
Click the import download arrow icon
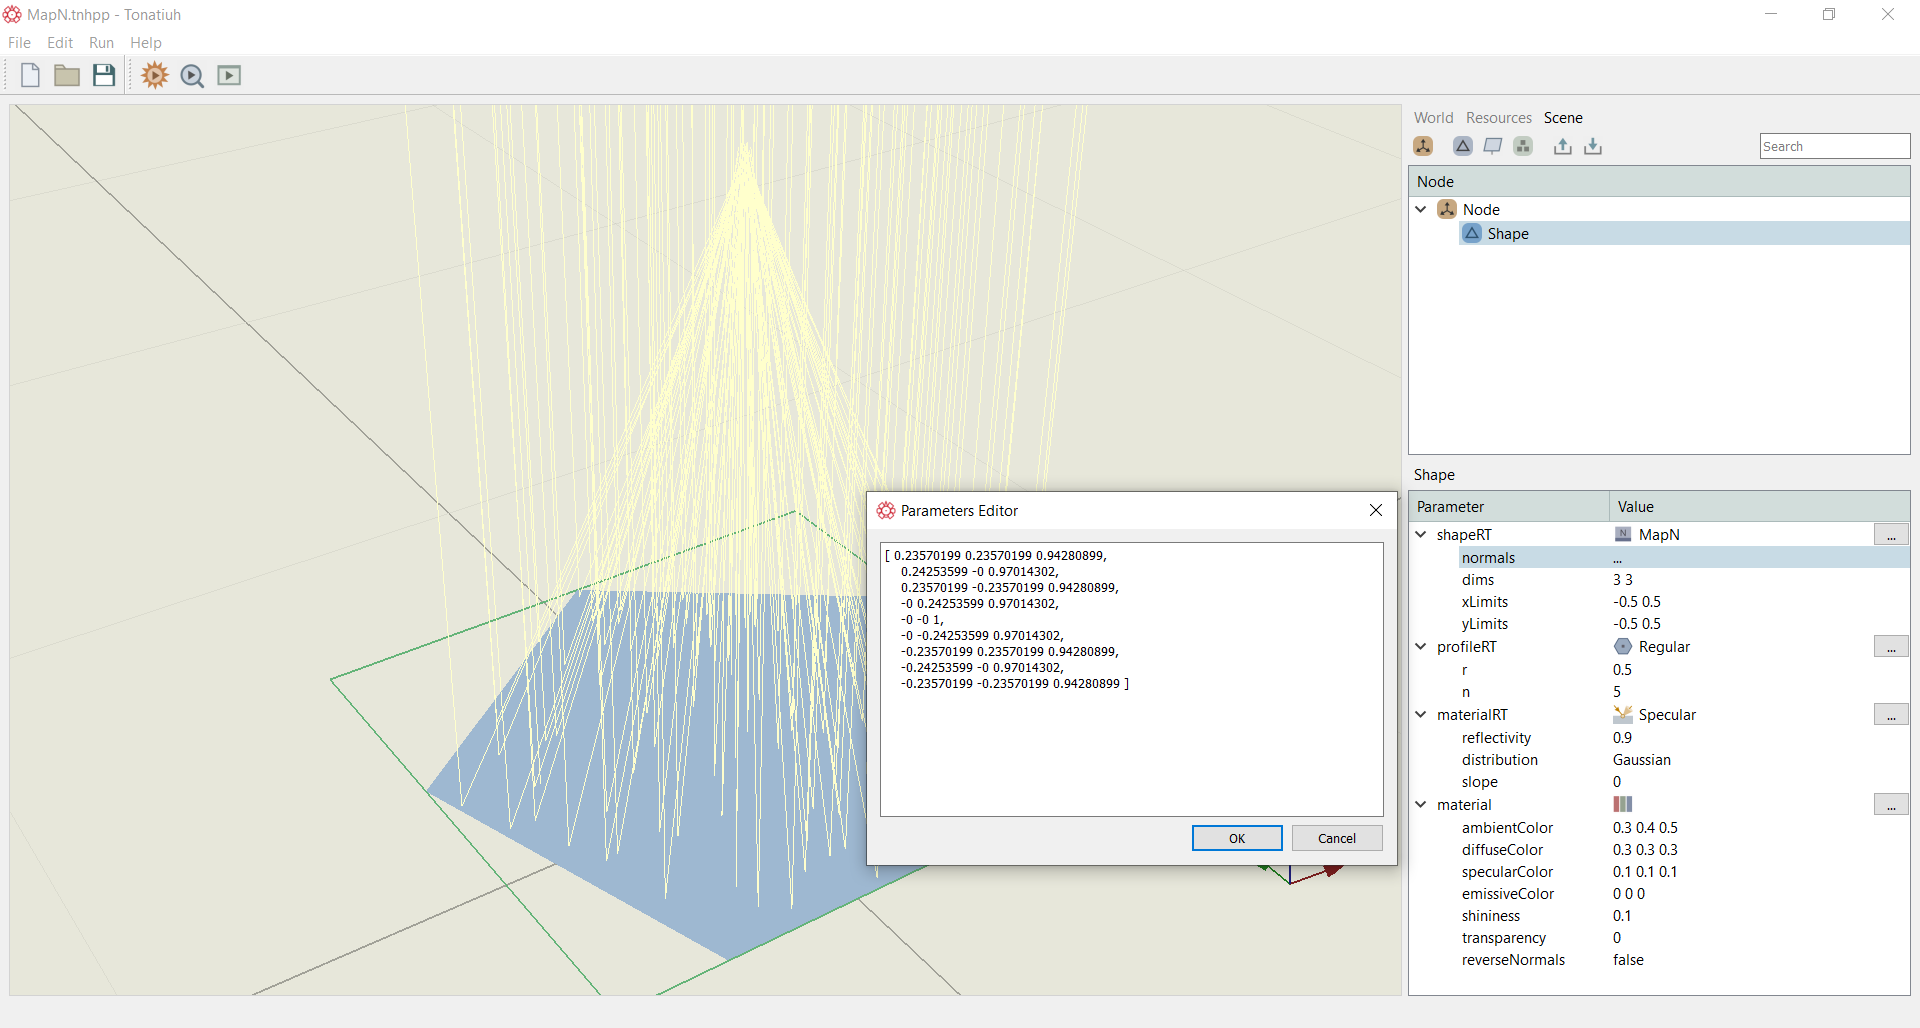(x=1593, y=146)
